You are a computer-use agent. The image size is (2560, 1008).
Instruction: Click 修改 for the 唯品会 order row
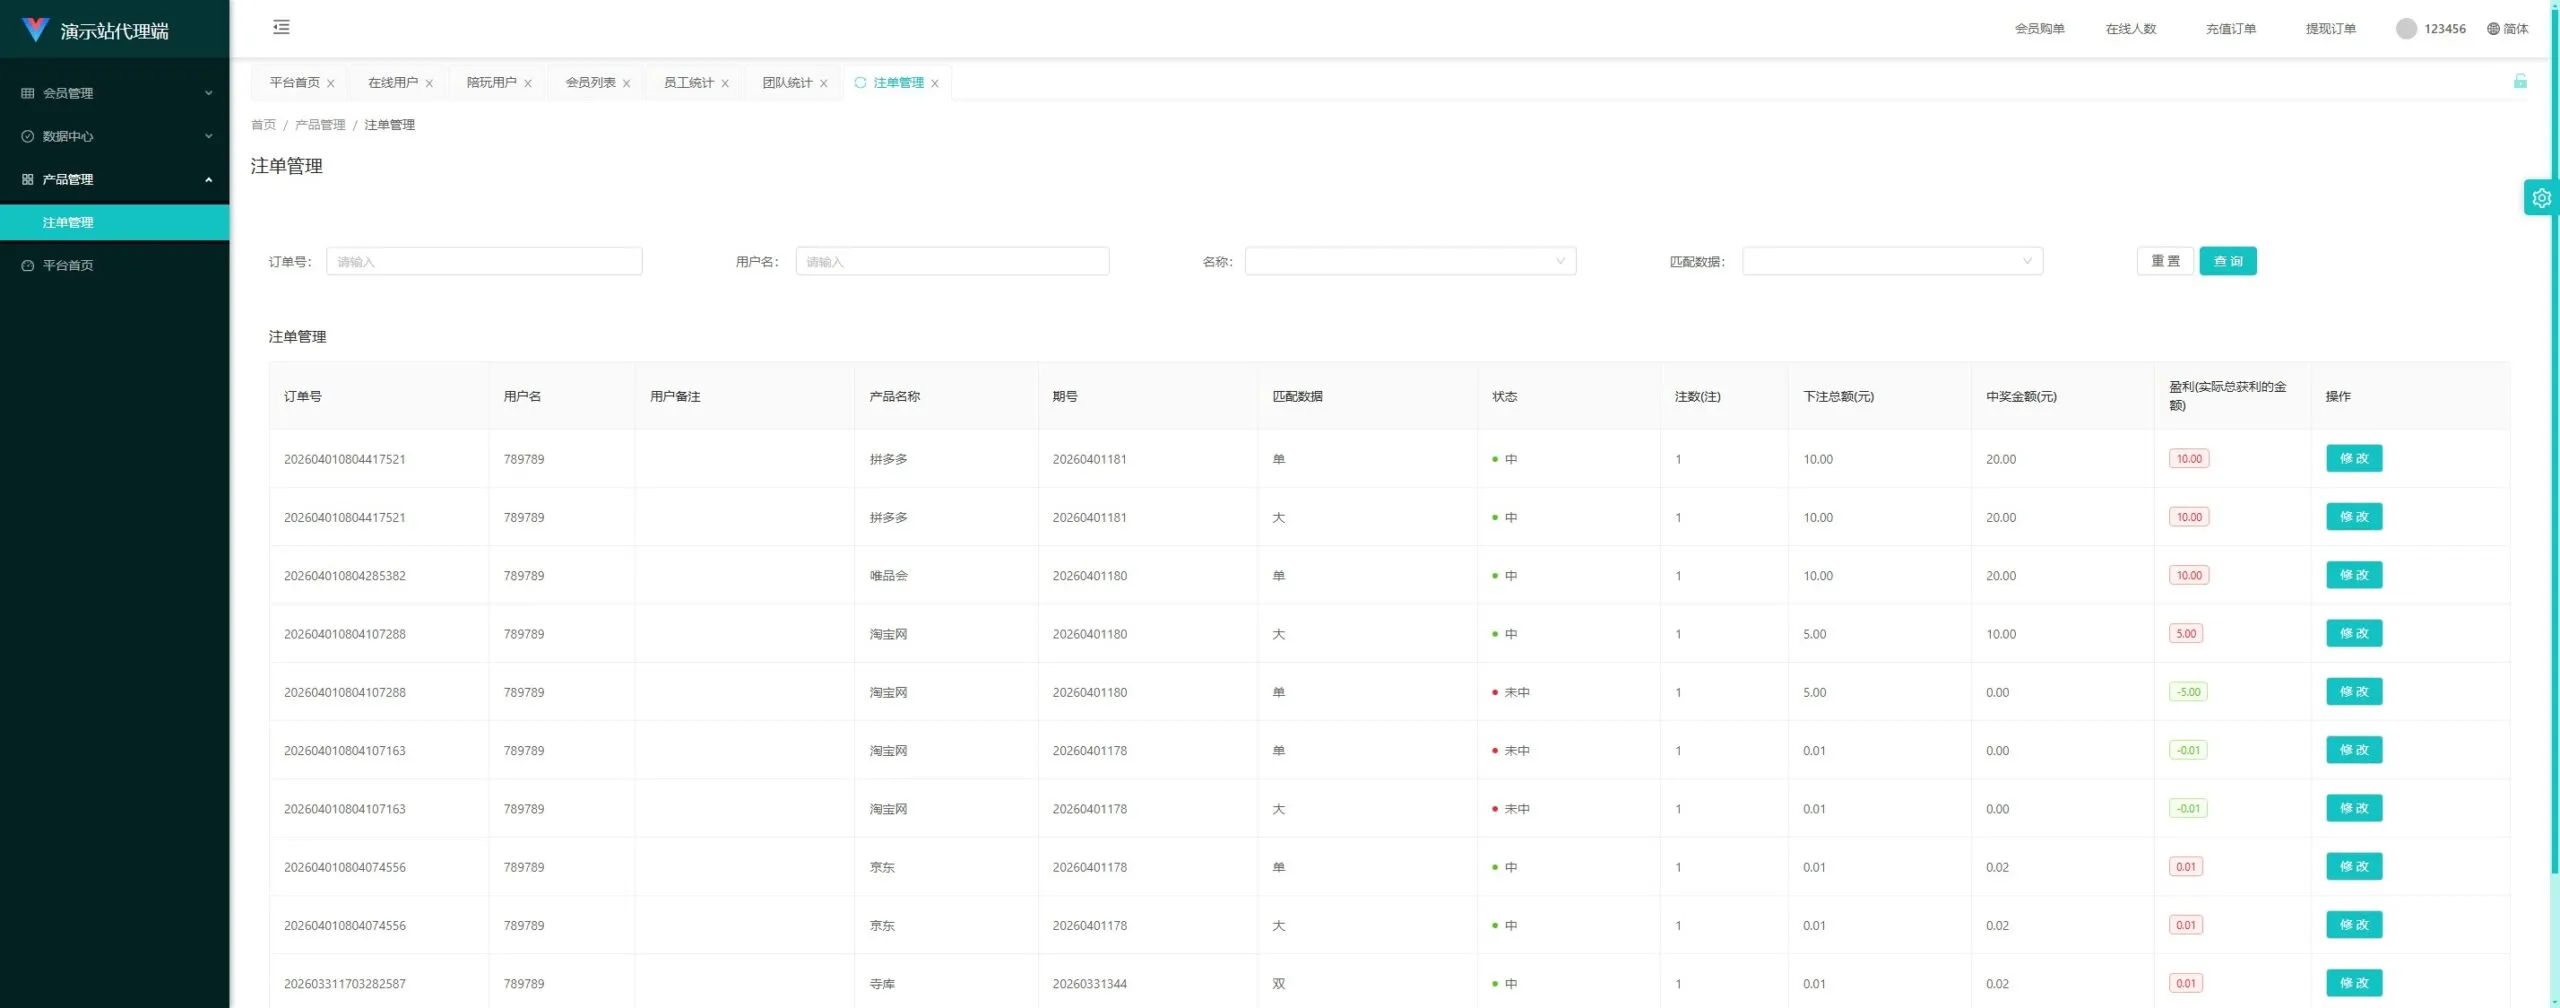pyautogui.click(x=2354, y=575)
